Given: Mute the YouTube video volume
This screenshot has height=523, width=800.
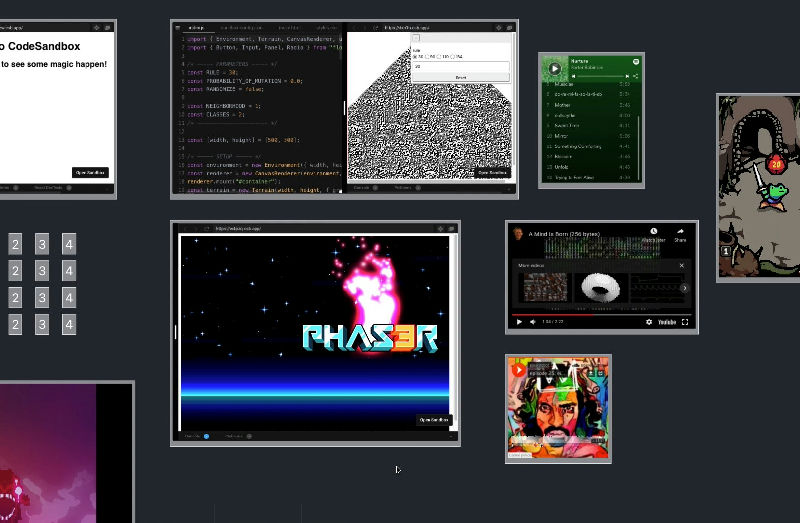Looking at the screenshot, I should pos(533,322).
